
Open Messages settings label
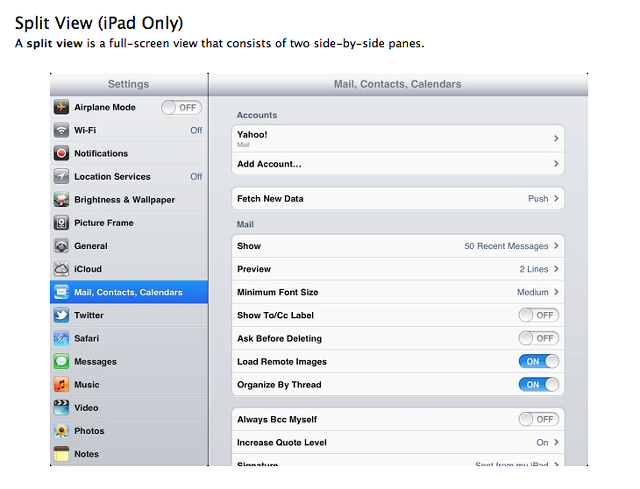pyautogui.click(x=95, y=362)
